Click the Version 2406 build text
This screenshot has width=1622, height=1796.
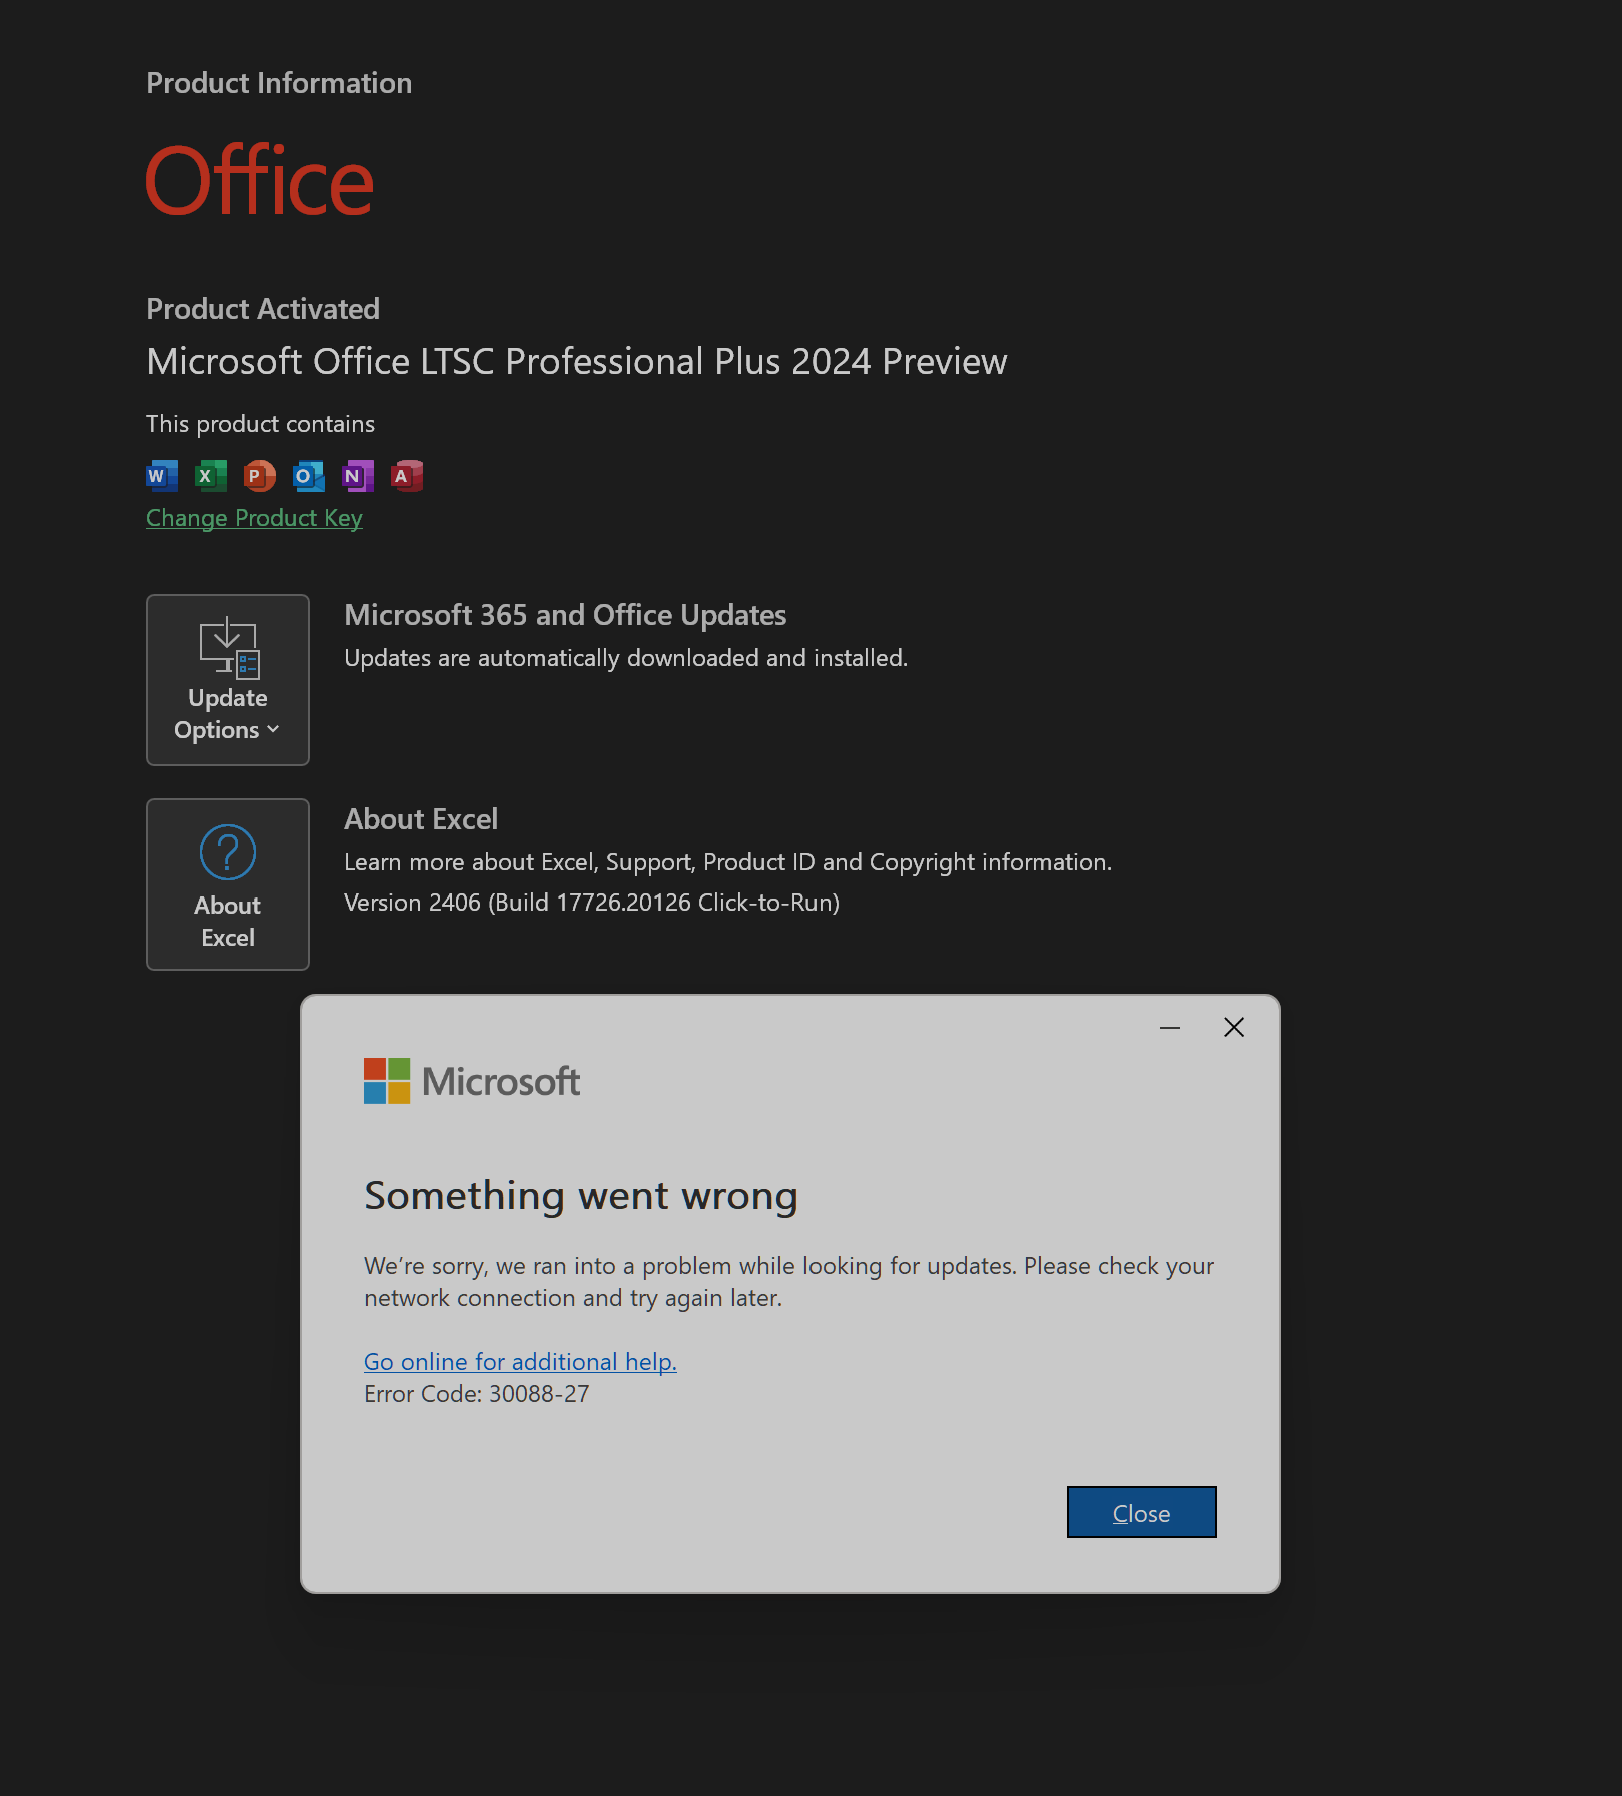pyautogui.click(x=592, y=903)
